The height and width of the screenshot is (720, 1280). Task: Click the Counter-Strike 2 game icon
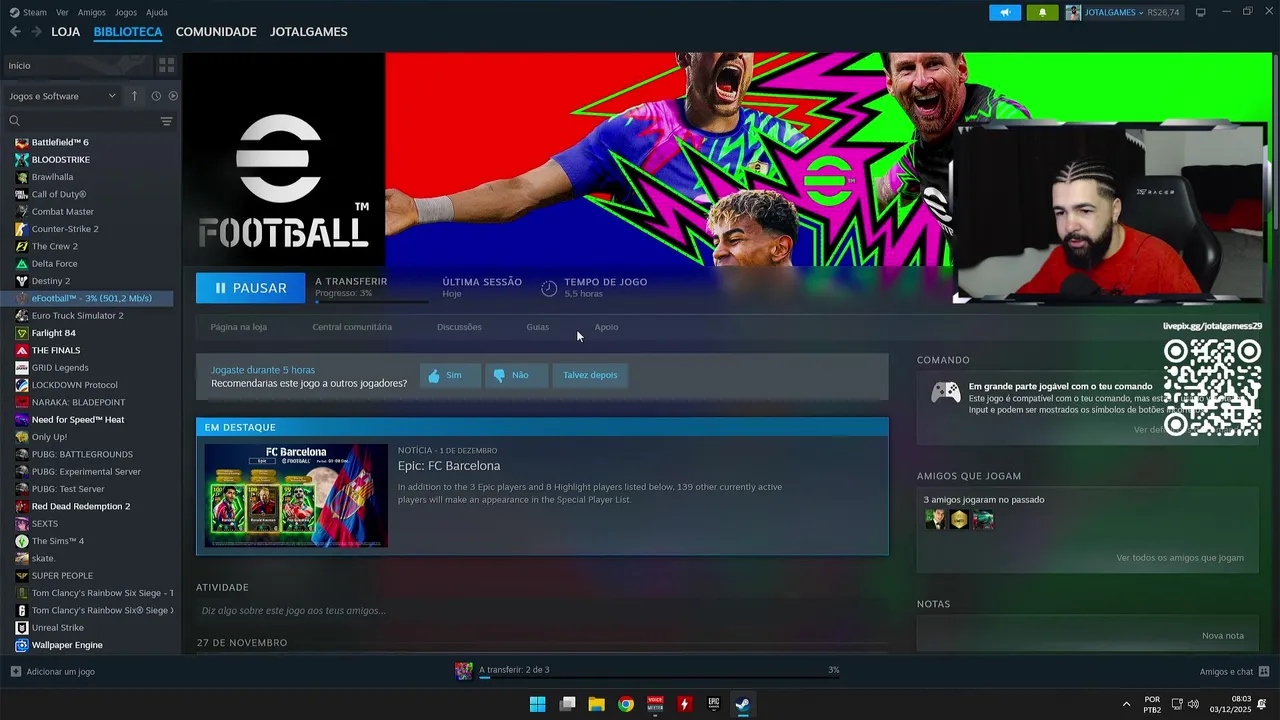pos(22,229)
